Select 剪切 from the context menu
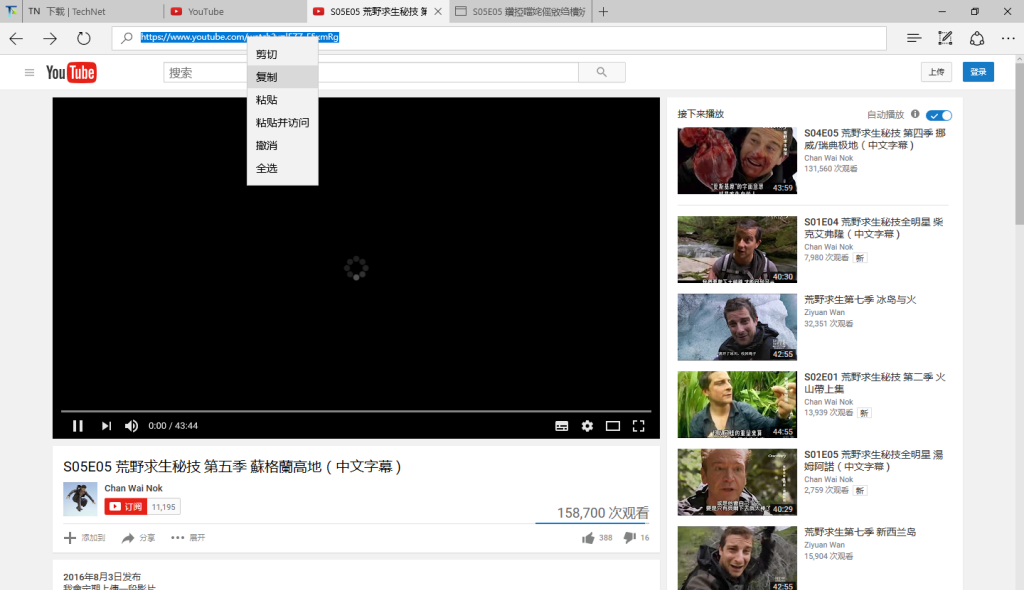1024x590 pixels. 283,54
